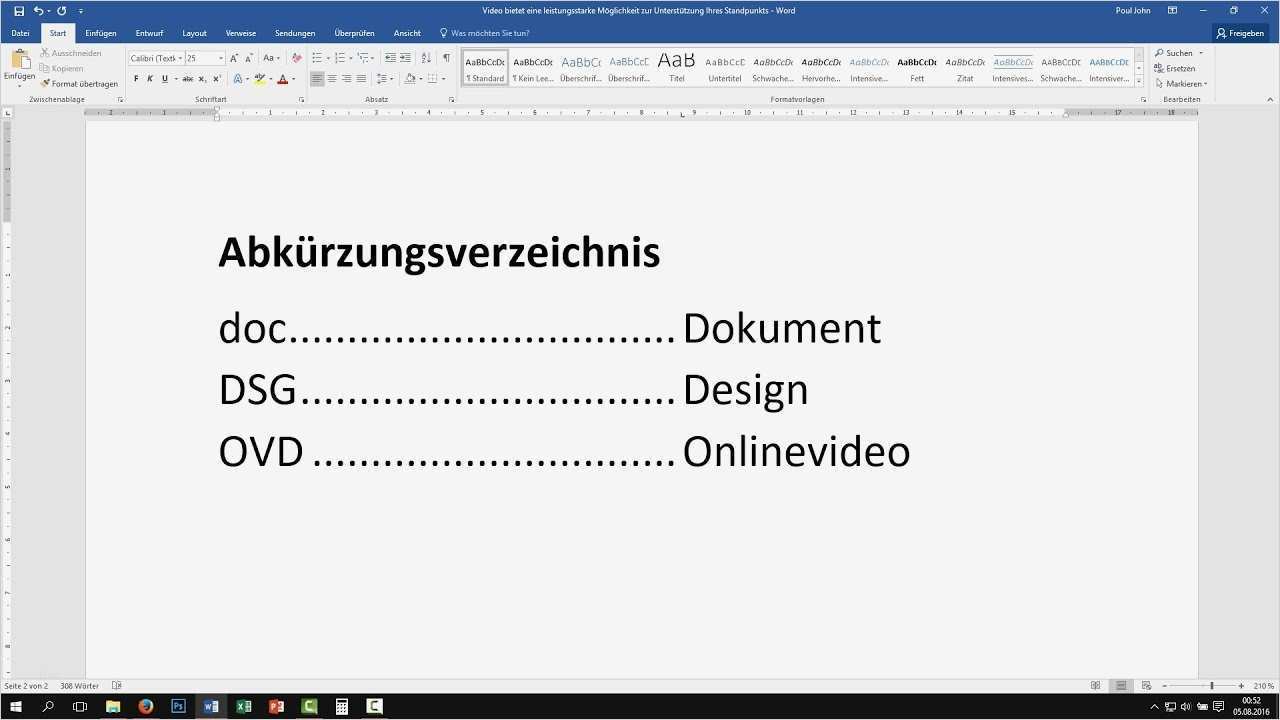Switch to the Einfügen ribbon tab
The width and height of the screenshot is (1280, 720).
[100, 33]
